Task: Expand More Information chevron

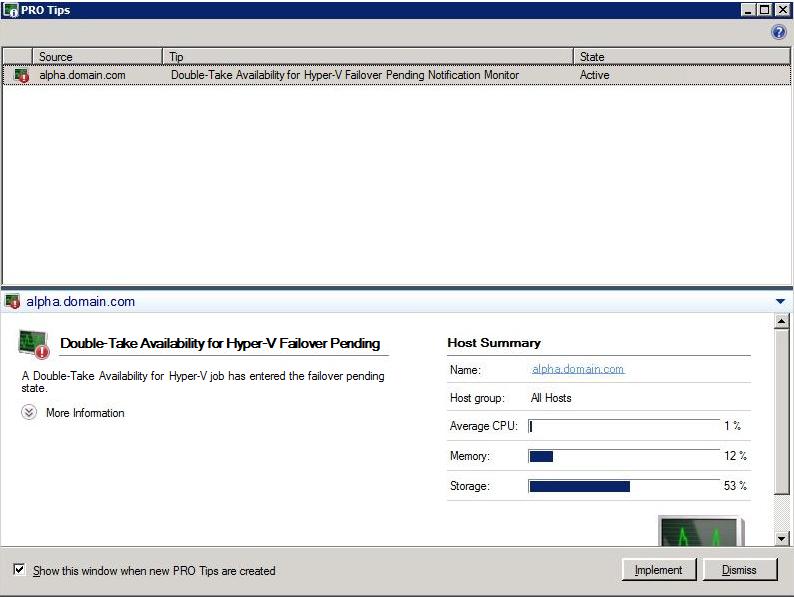Action: (x=29, y=413)
